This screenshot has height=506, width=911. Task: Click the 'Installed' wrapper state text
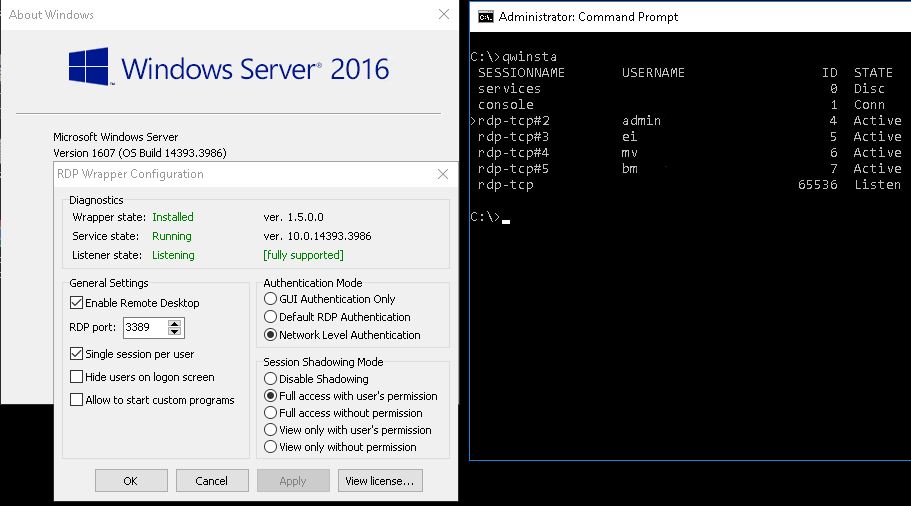click(173, 217)
